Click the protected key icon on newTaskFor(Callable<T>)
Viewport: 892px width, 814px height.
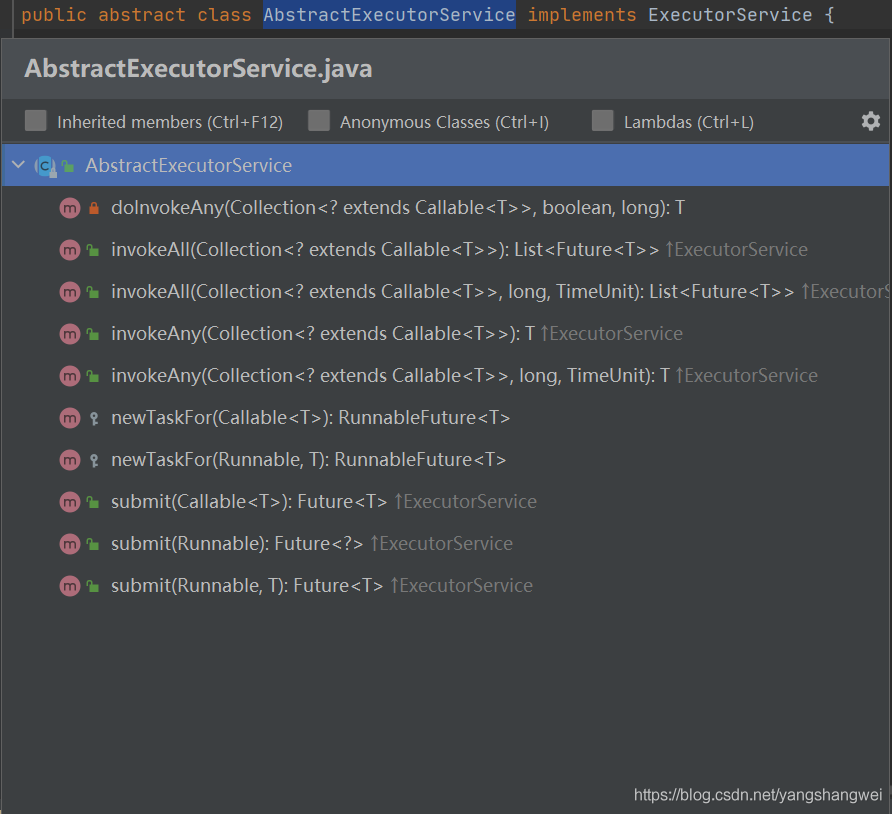point(94,418)
